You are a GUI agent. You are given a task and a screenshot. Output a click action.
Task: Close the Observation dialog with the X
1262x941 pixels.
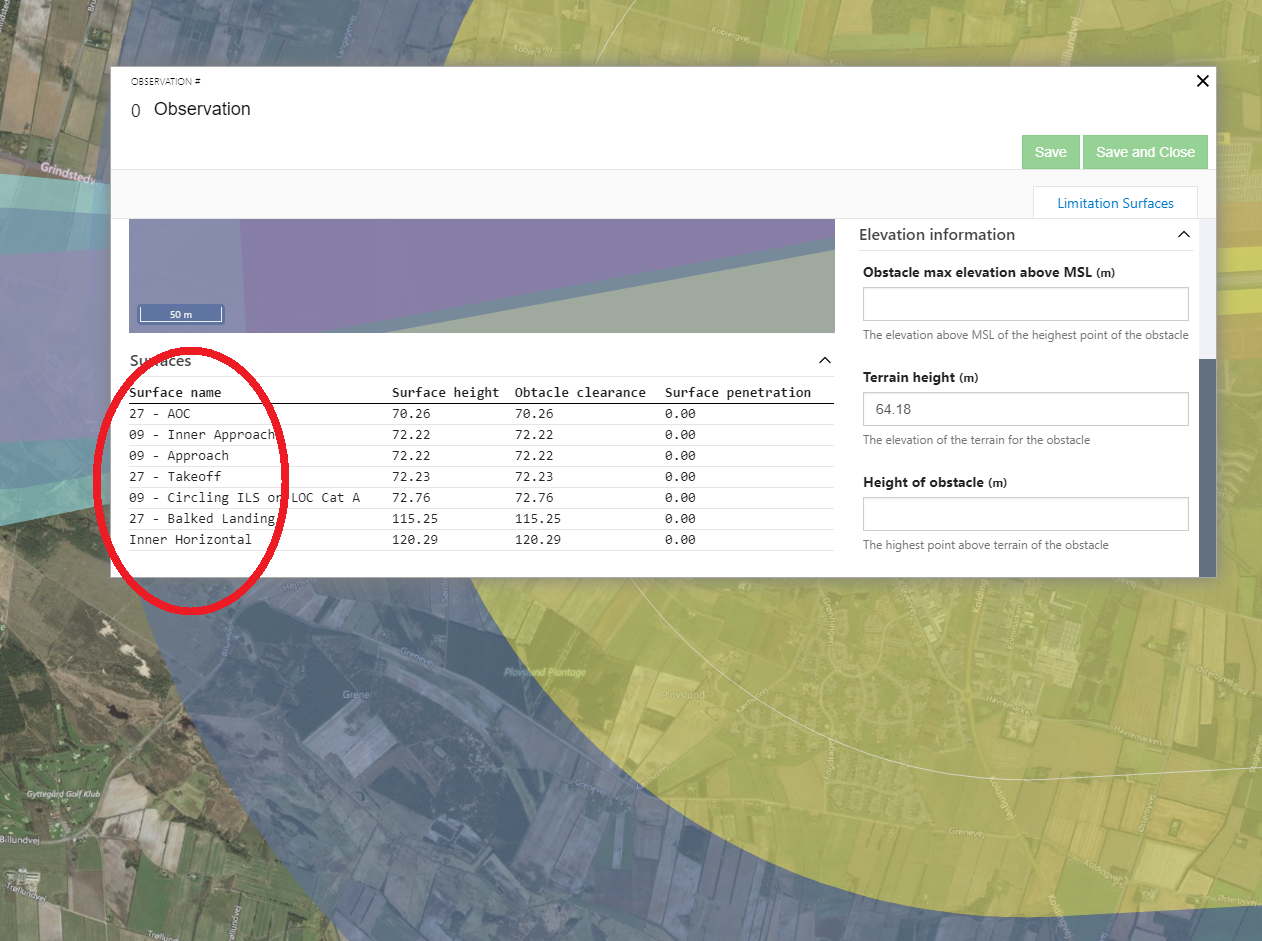[x=1203, y=81]
